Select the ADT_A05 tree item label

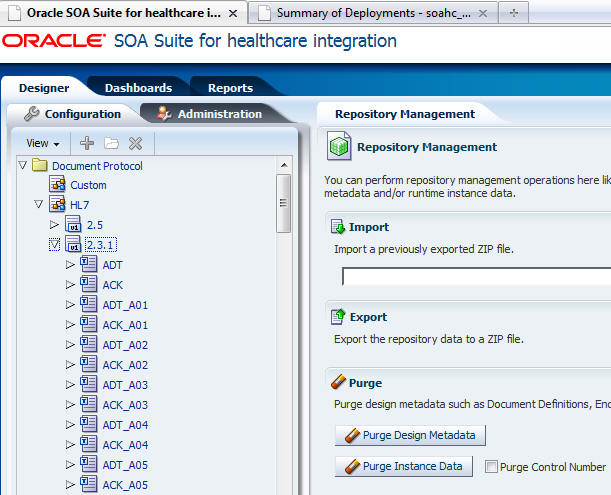click(125, 465)
